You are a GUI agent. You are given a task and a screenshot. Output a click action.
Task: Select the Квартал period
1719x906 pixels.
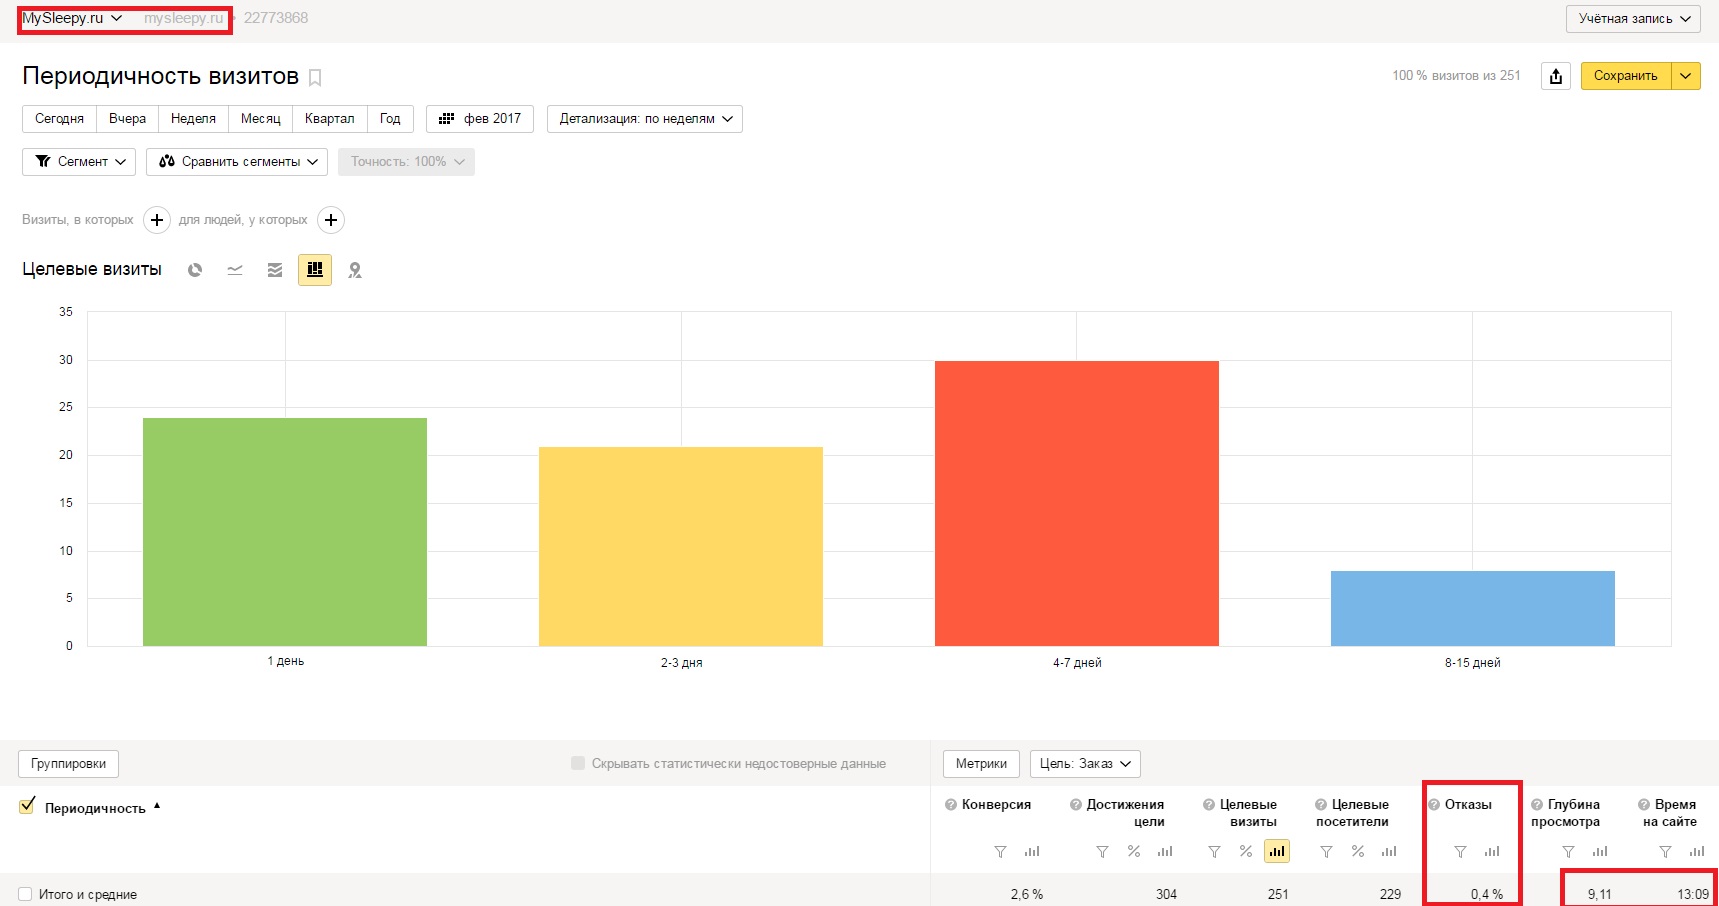330,119
